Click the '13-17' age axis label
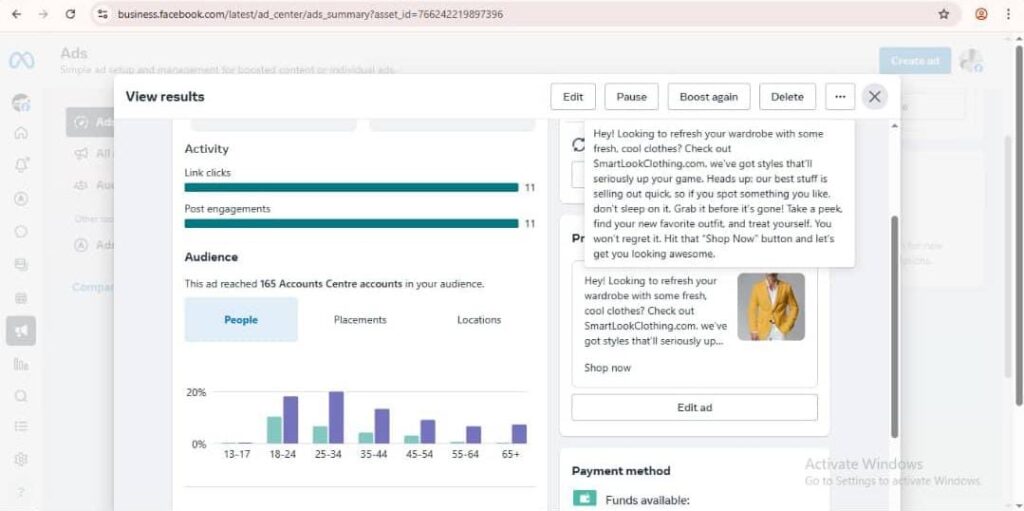The image size is (1024, 511). tap(236, 454)
